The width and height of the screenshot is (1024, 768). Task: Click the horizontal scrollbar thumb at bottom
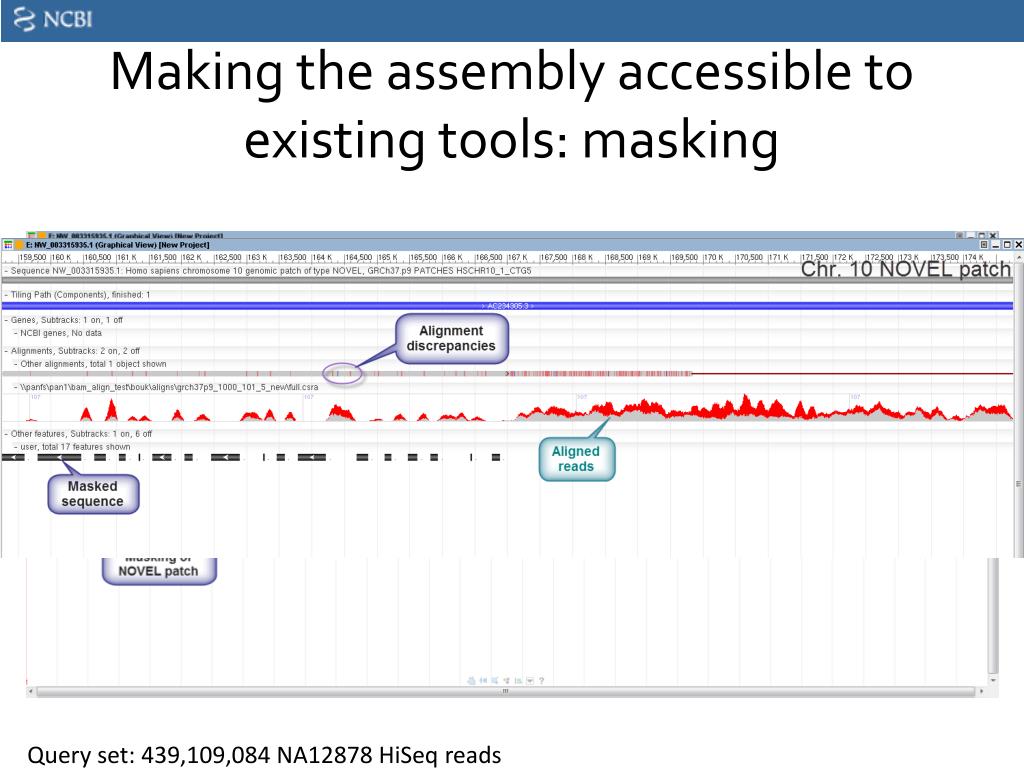505,691
